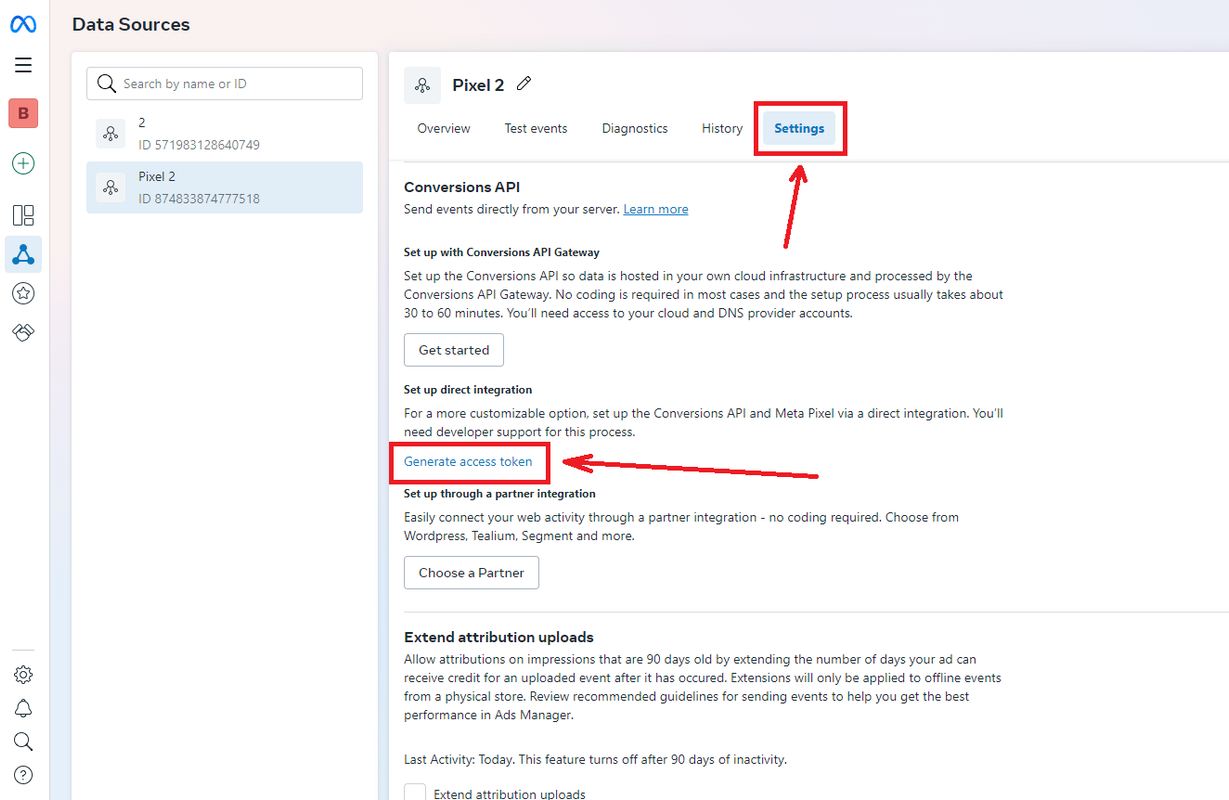Click Set up direct integration text
This screenshot has height=800, width=1229.
coord(468,389)
